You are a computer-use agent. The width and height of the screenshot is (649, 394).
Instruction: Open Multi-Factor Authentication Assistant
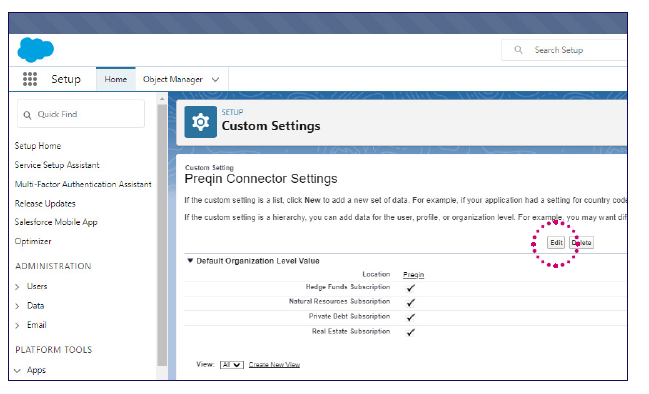83,184
